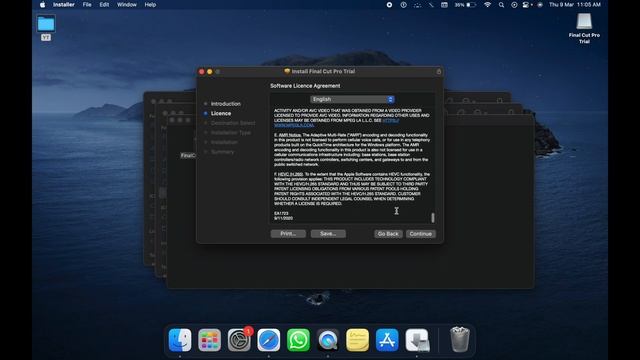Open Finder from the dock
The width and height of the screenshot is (640, 360).
[180, 340]
